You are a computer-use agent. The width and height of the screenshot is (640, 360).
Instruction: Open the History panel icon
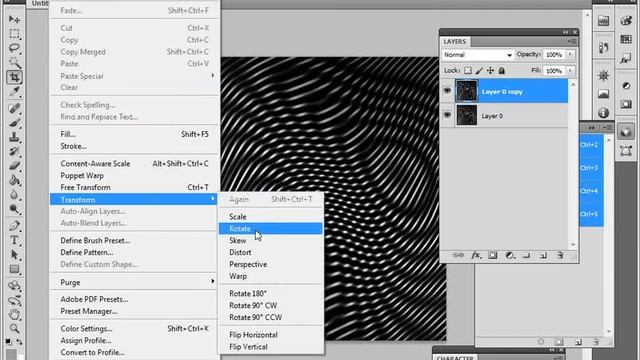point(603,47)
